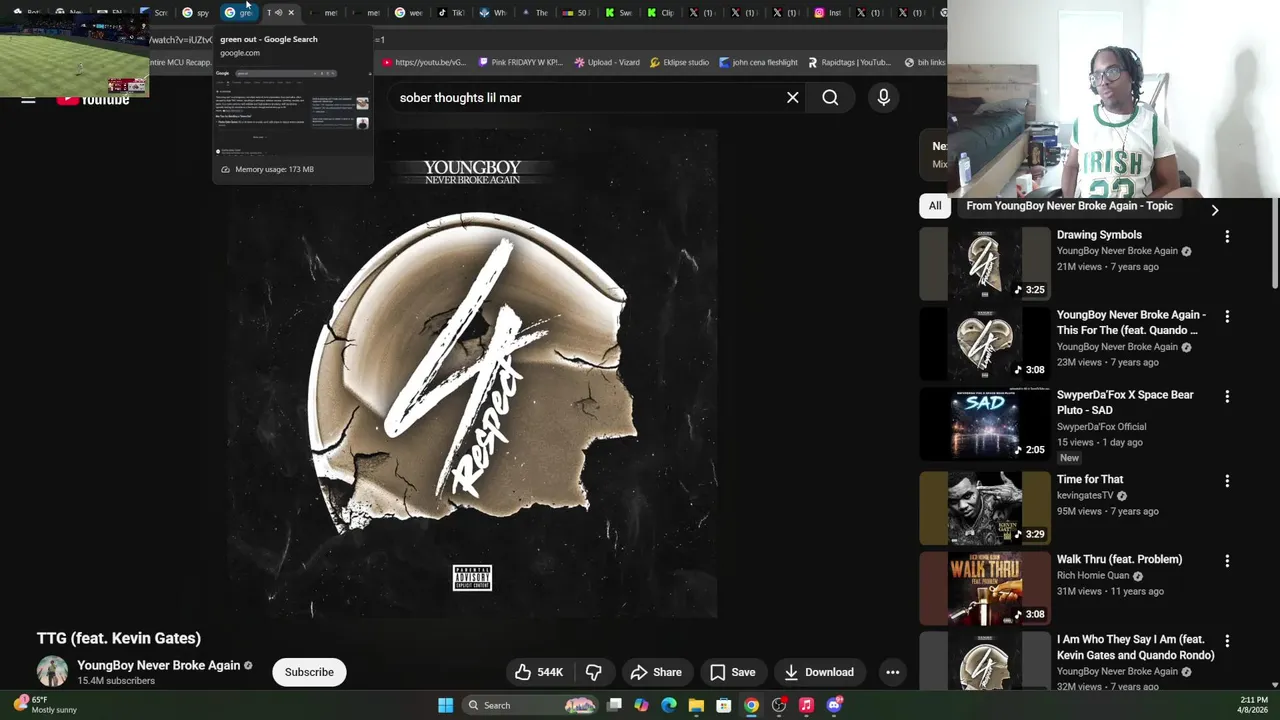Screen dimensions: 1280x720
Task: Close the currently playing YouTube tab
Action: (x=291, y=13)
